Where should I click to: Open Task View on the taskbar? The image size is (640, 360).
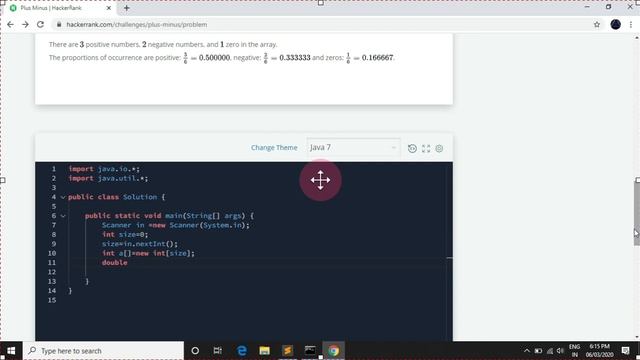coord(218,351)
